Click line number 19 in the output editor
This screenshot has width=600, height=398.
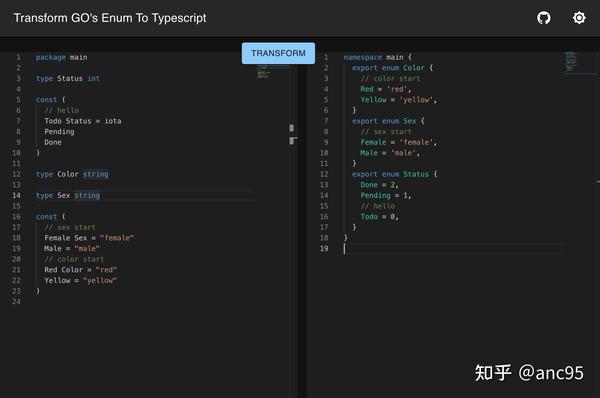click(x=324, y=249)
